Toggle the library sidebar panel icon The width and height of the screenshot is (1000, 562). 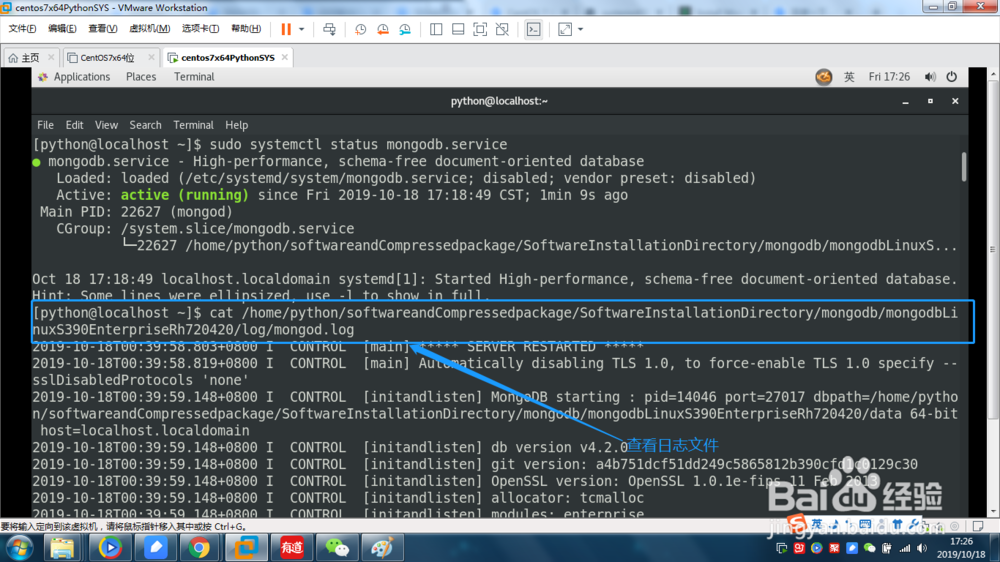point(436,29)
